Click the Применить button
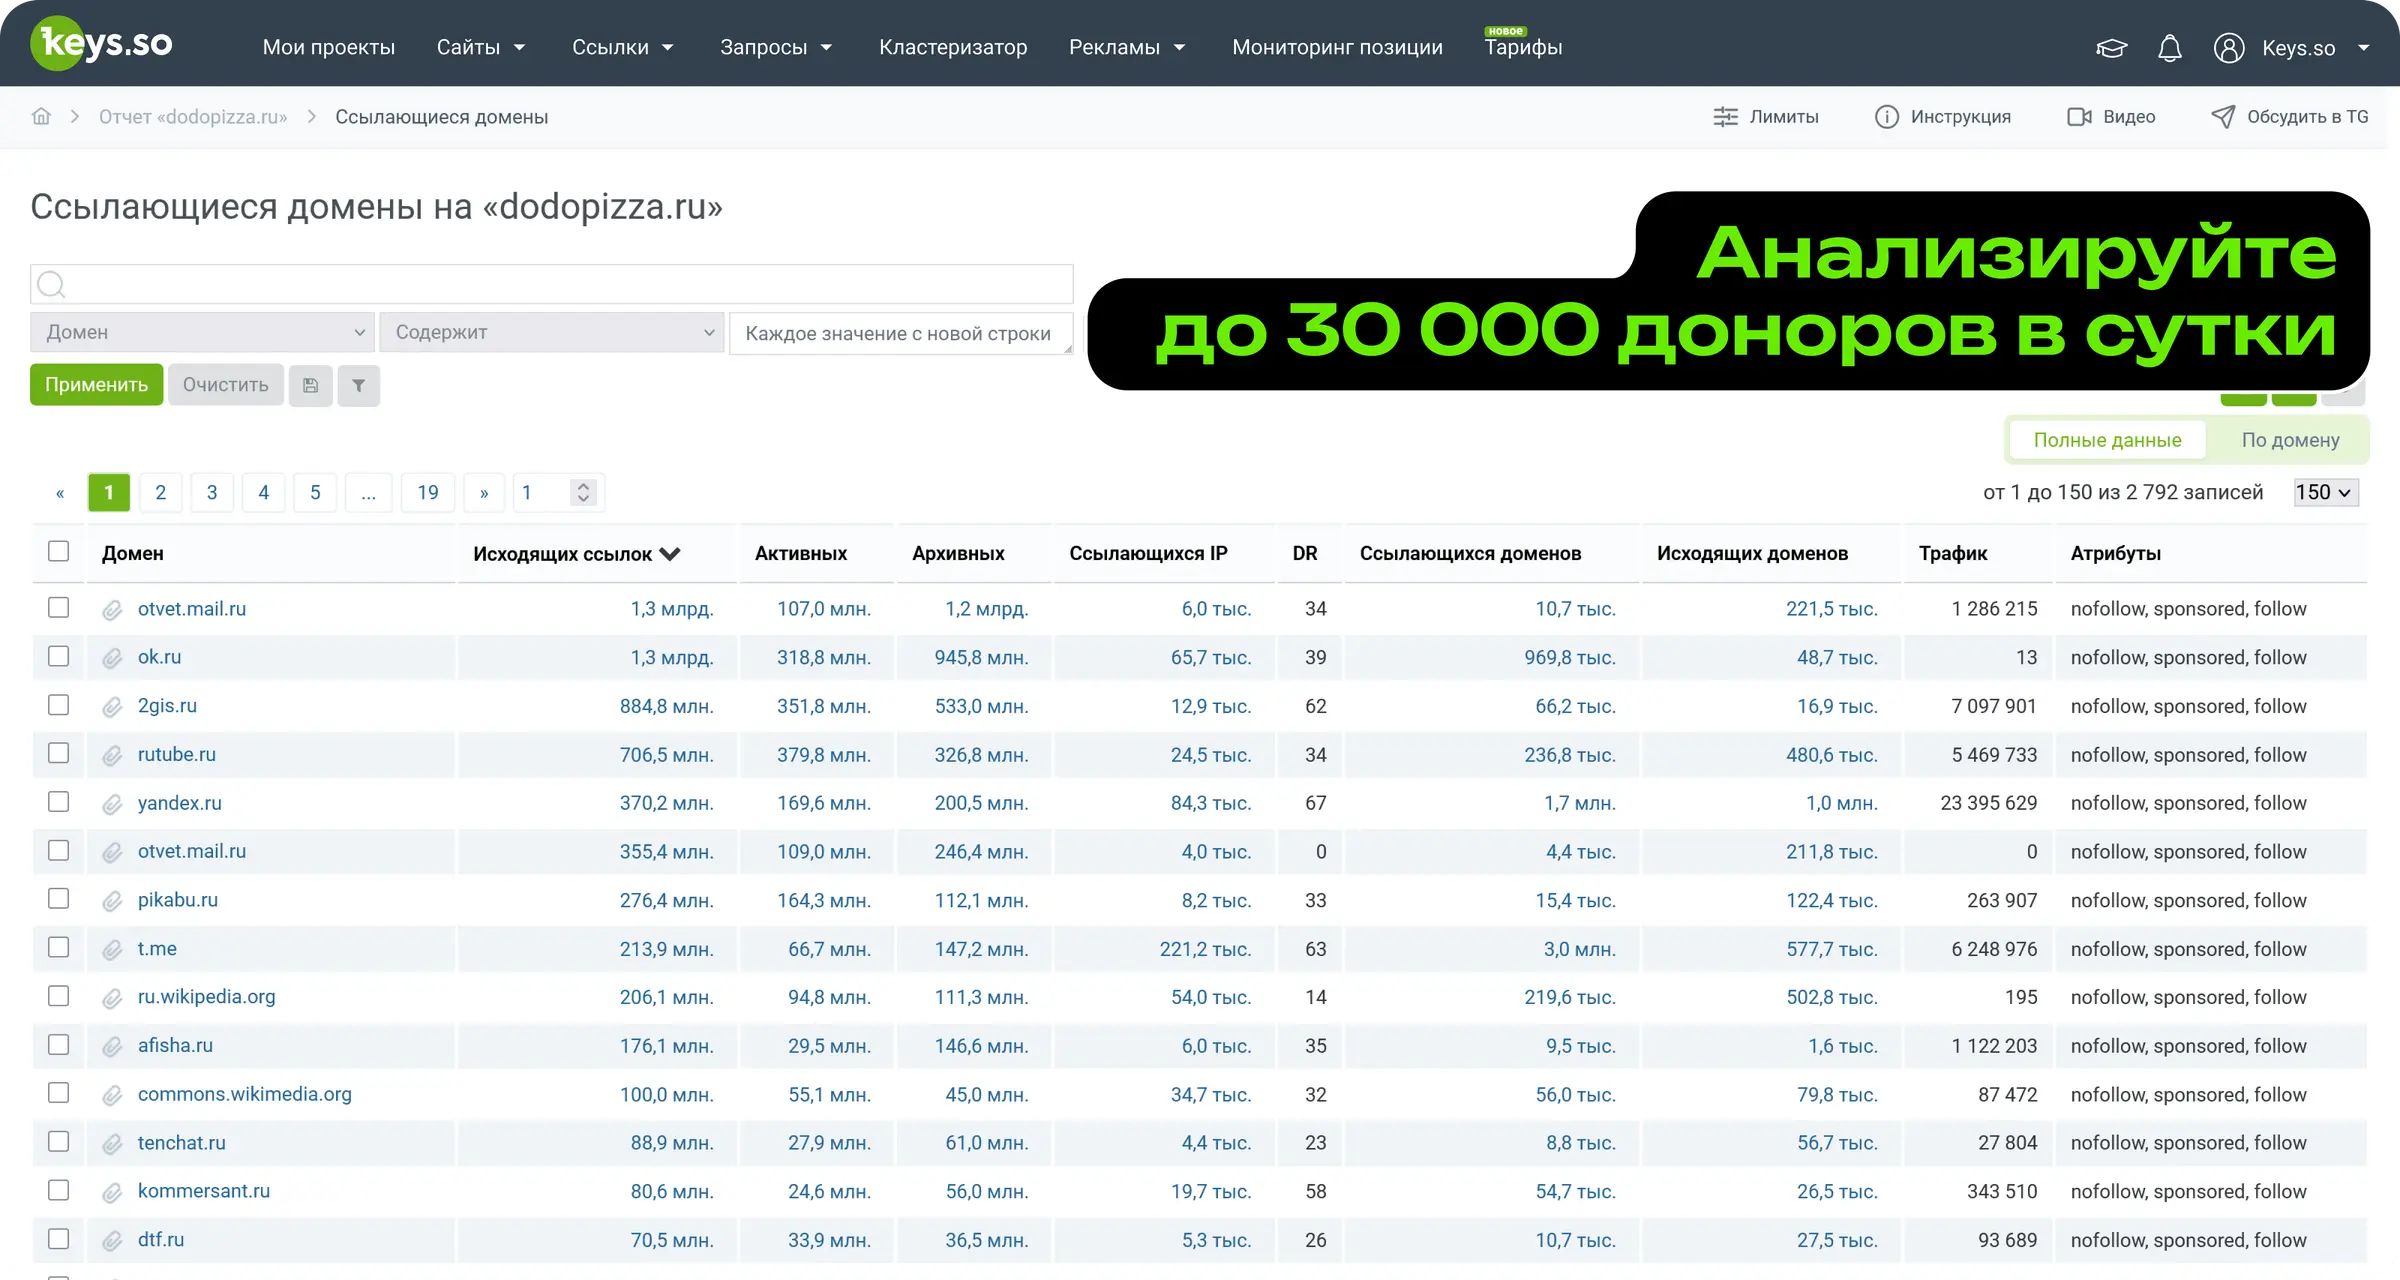This screenshot has height=1280, width=2400. pyautogui.click(x=96, y=385)
